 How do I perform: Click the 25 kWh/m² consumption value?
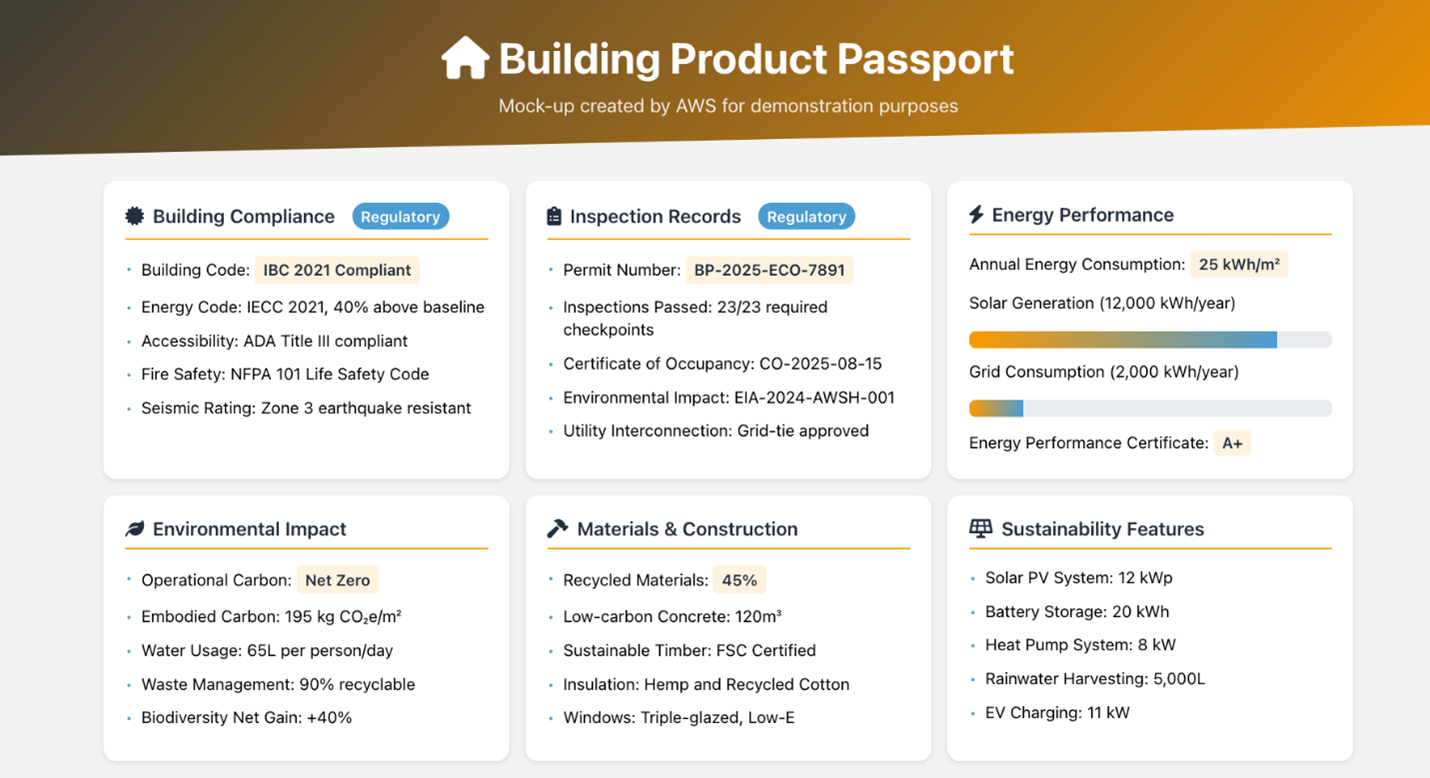(1238, 265)
